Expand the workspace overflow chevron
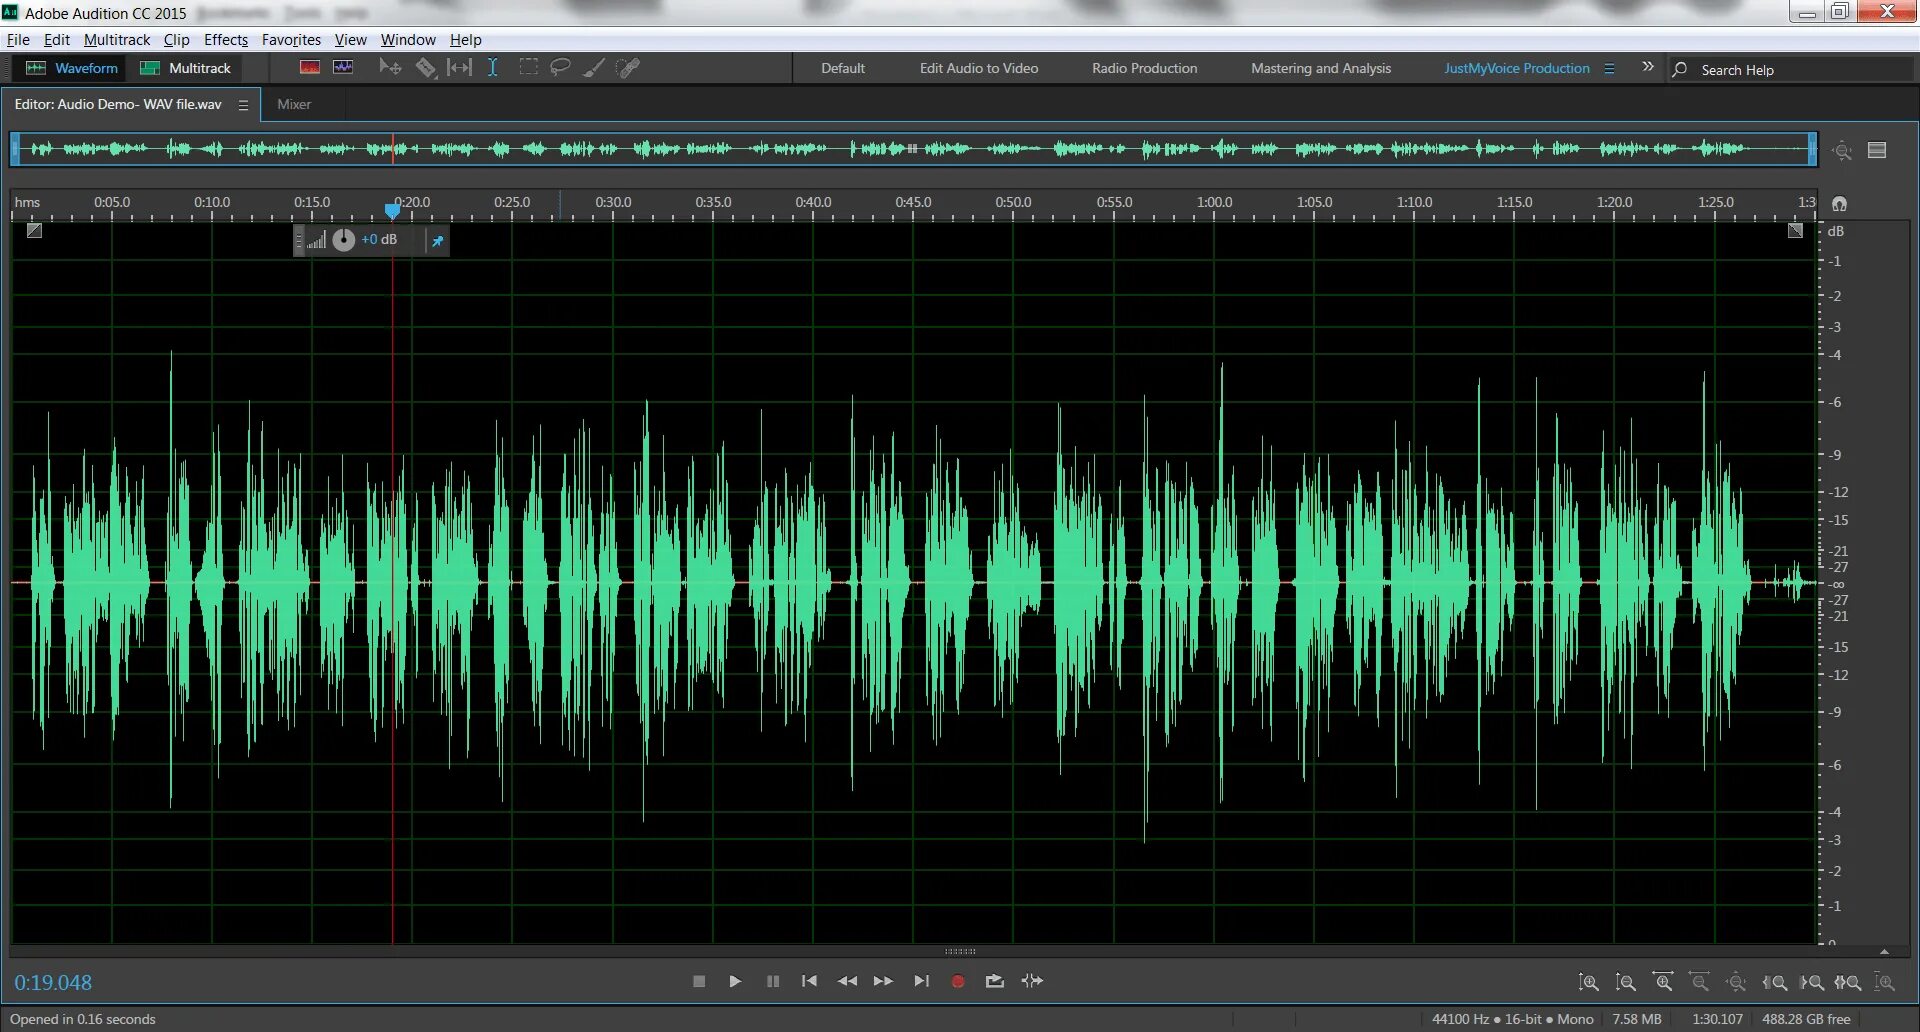The image size is (1920, 1032). pos(1648,67)
